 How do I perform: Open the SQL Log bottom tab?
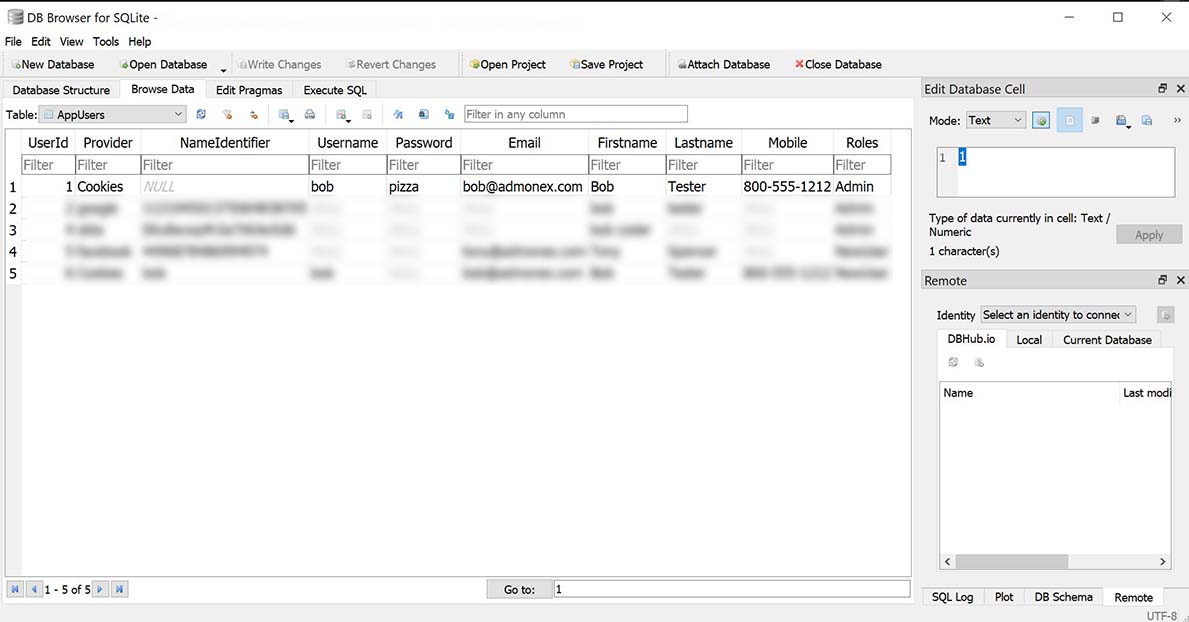coord(952,597)
